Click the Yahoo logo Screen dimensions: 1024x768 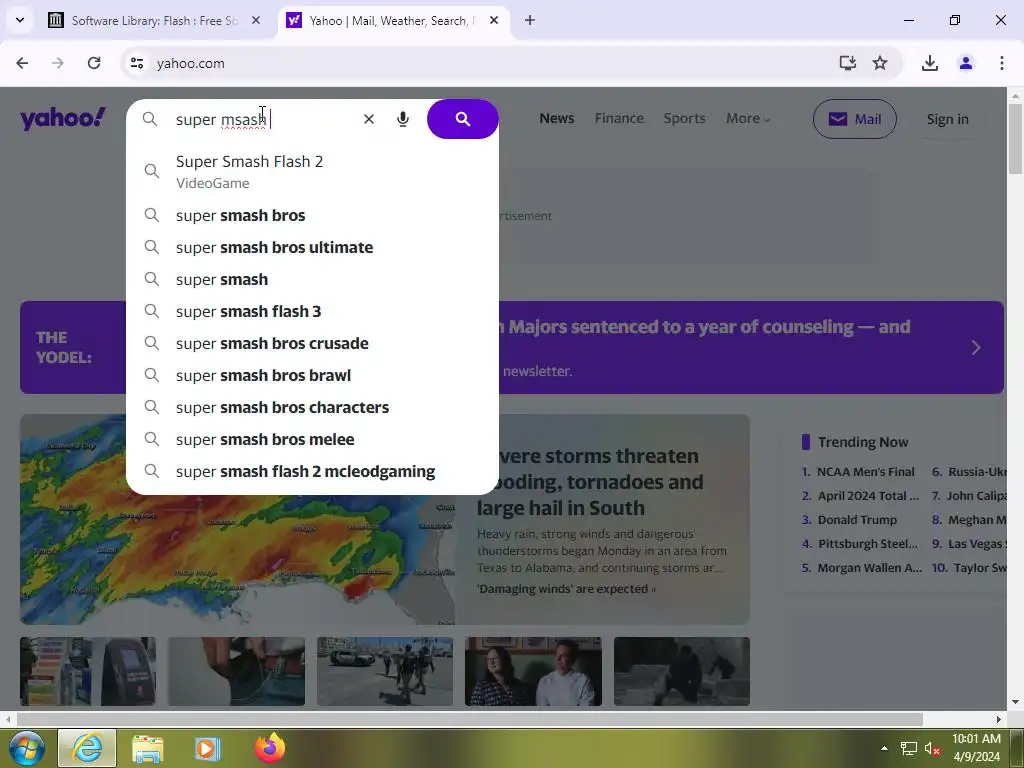pos(63,118)
